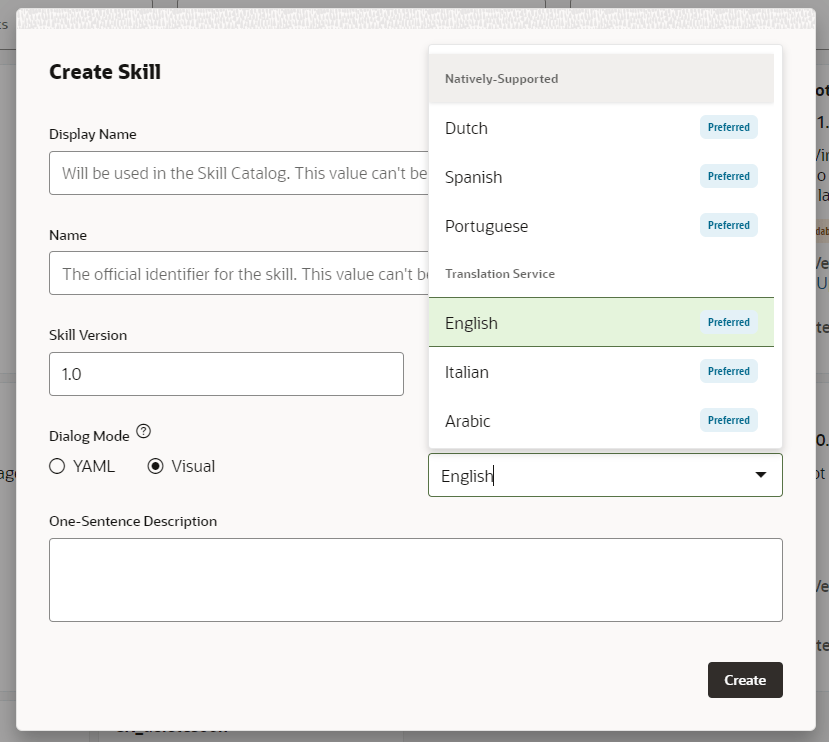This screenshot has height=742, width=829.
Task: Edit the Skill Version field
Action: [226, 373]
